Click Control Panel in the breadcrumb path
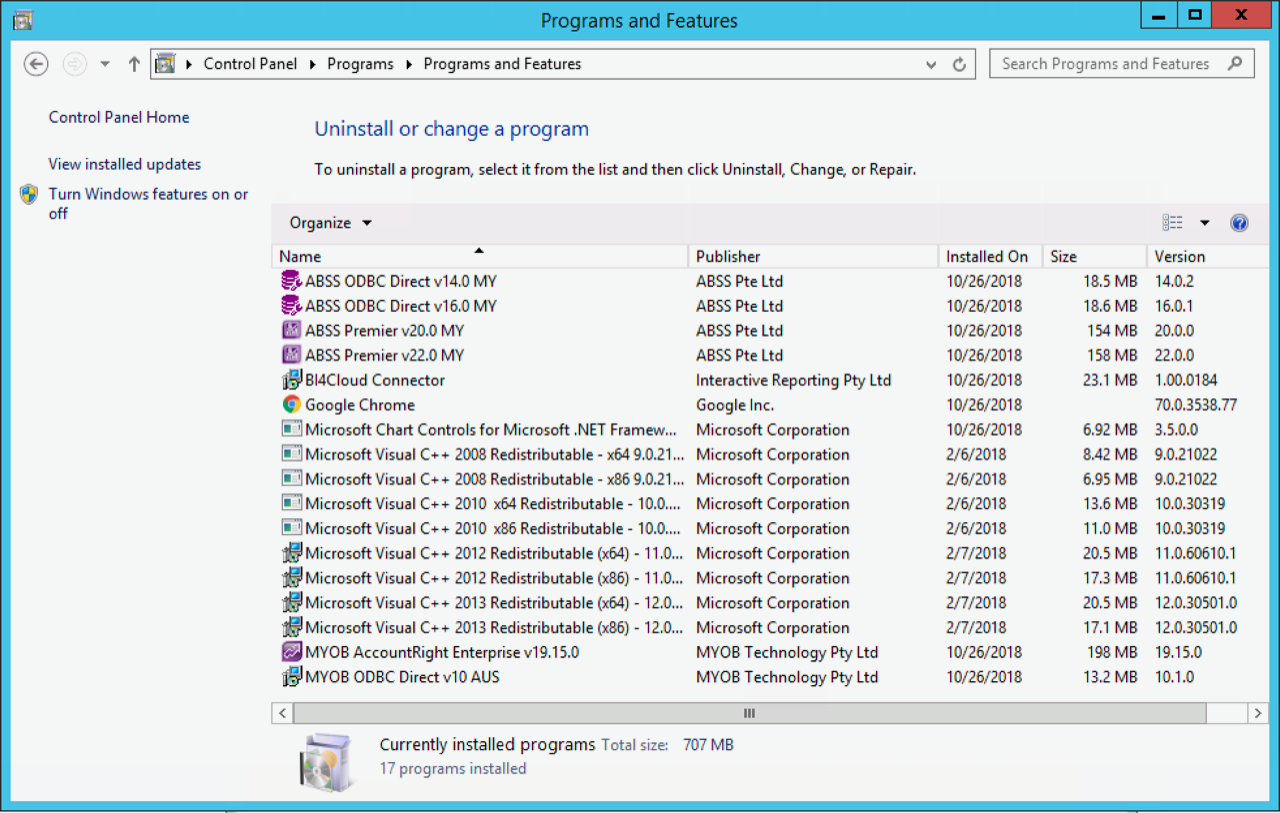This screenshot has height=813, width=1280. click(x=250, y=64)
